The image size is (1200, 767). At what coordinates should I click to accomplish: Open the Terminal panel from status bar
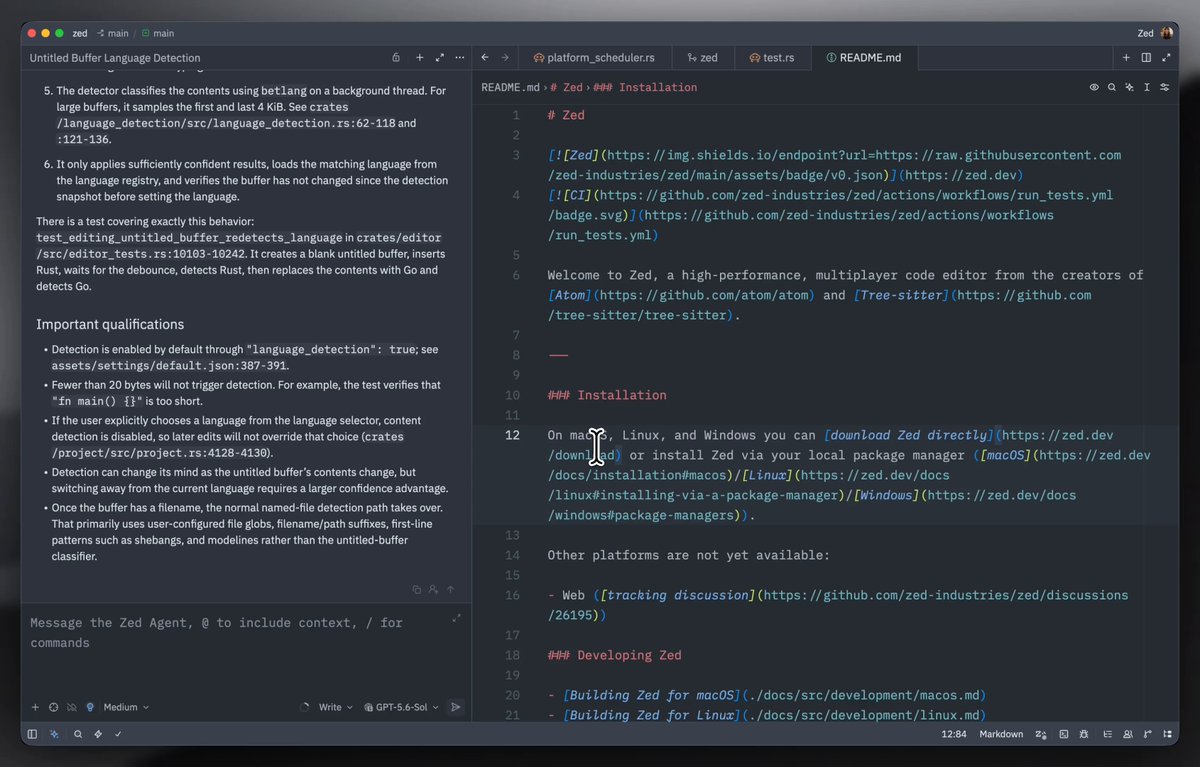(1063, 734)
